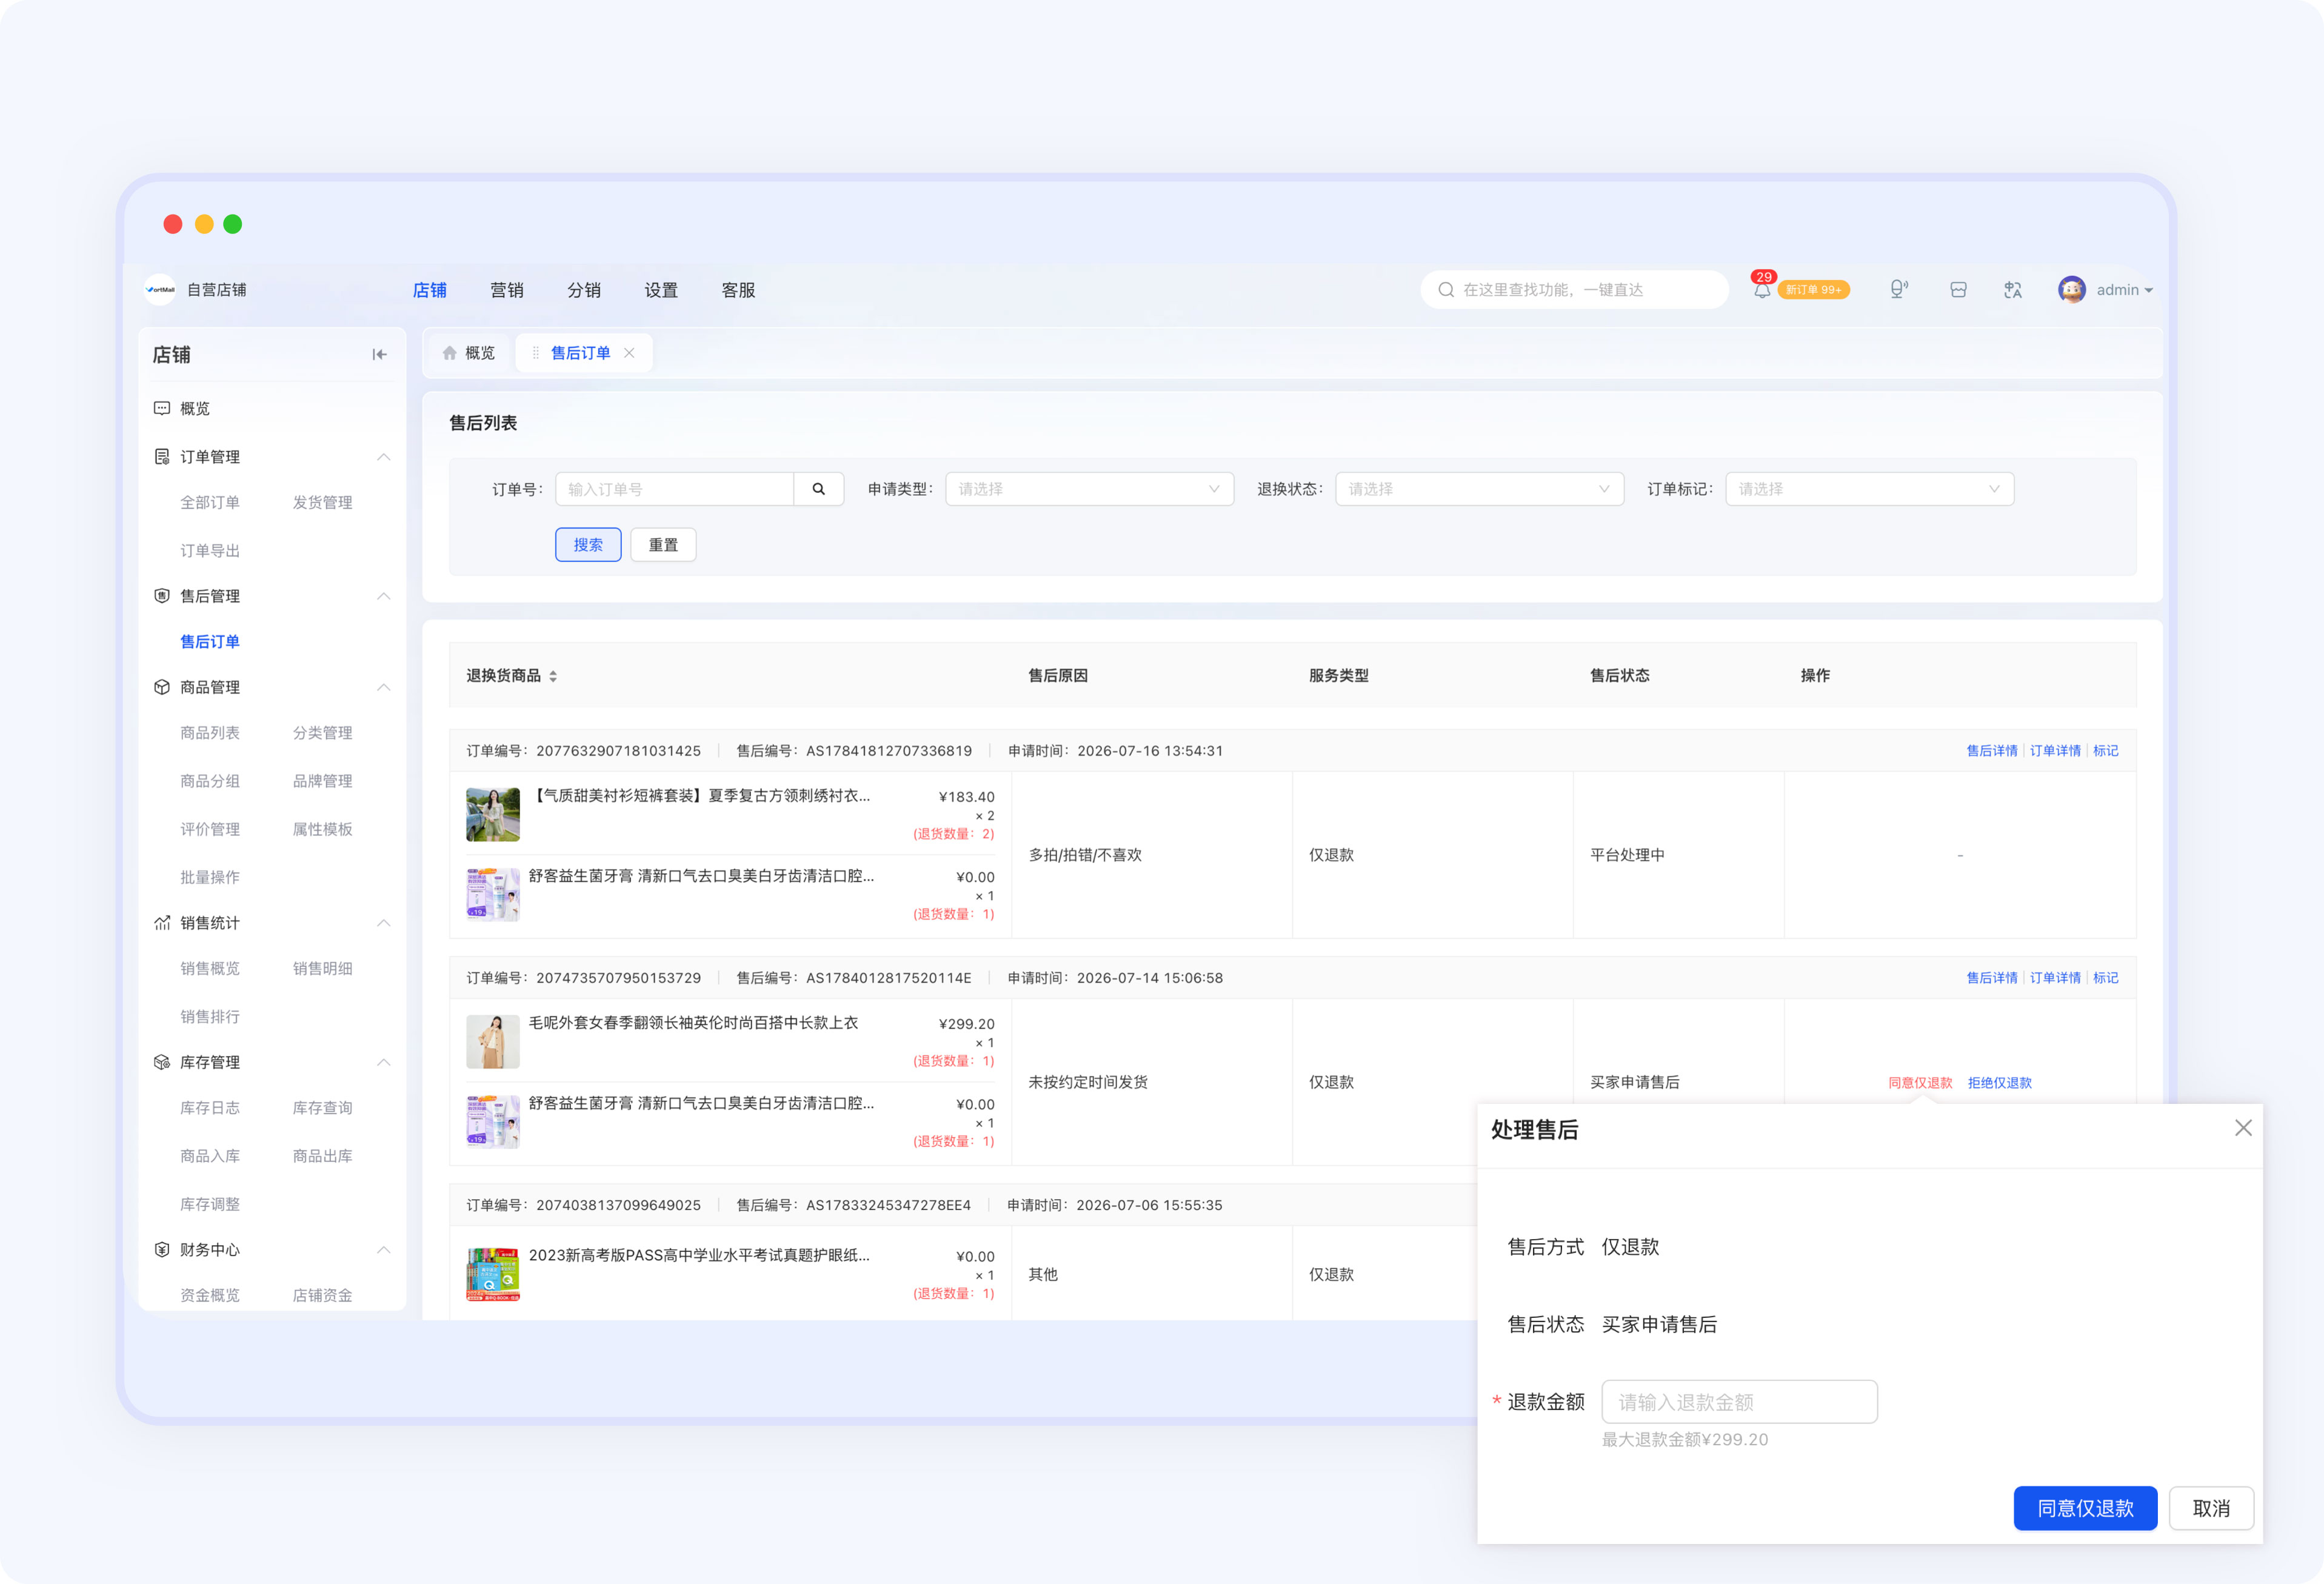Select the 店铺 top menu
The width and height of the screenshot is (2324, 1584).
tap(430, 290)
